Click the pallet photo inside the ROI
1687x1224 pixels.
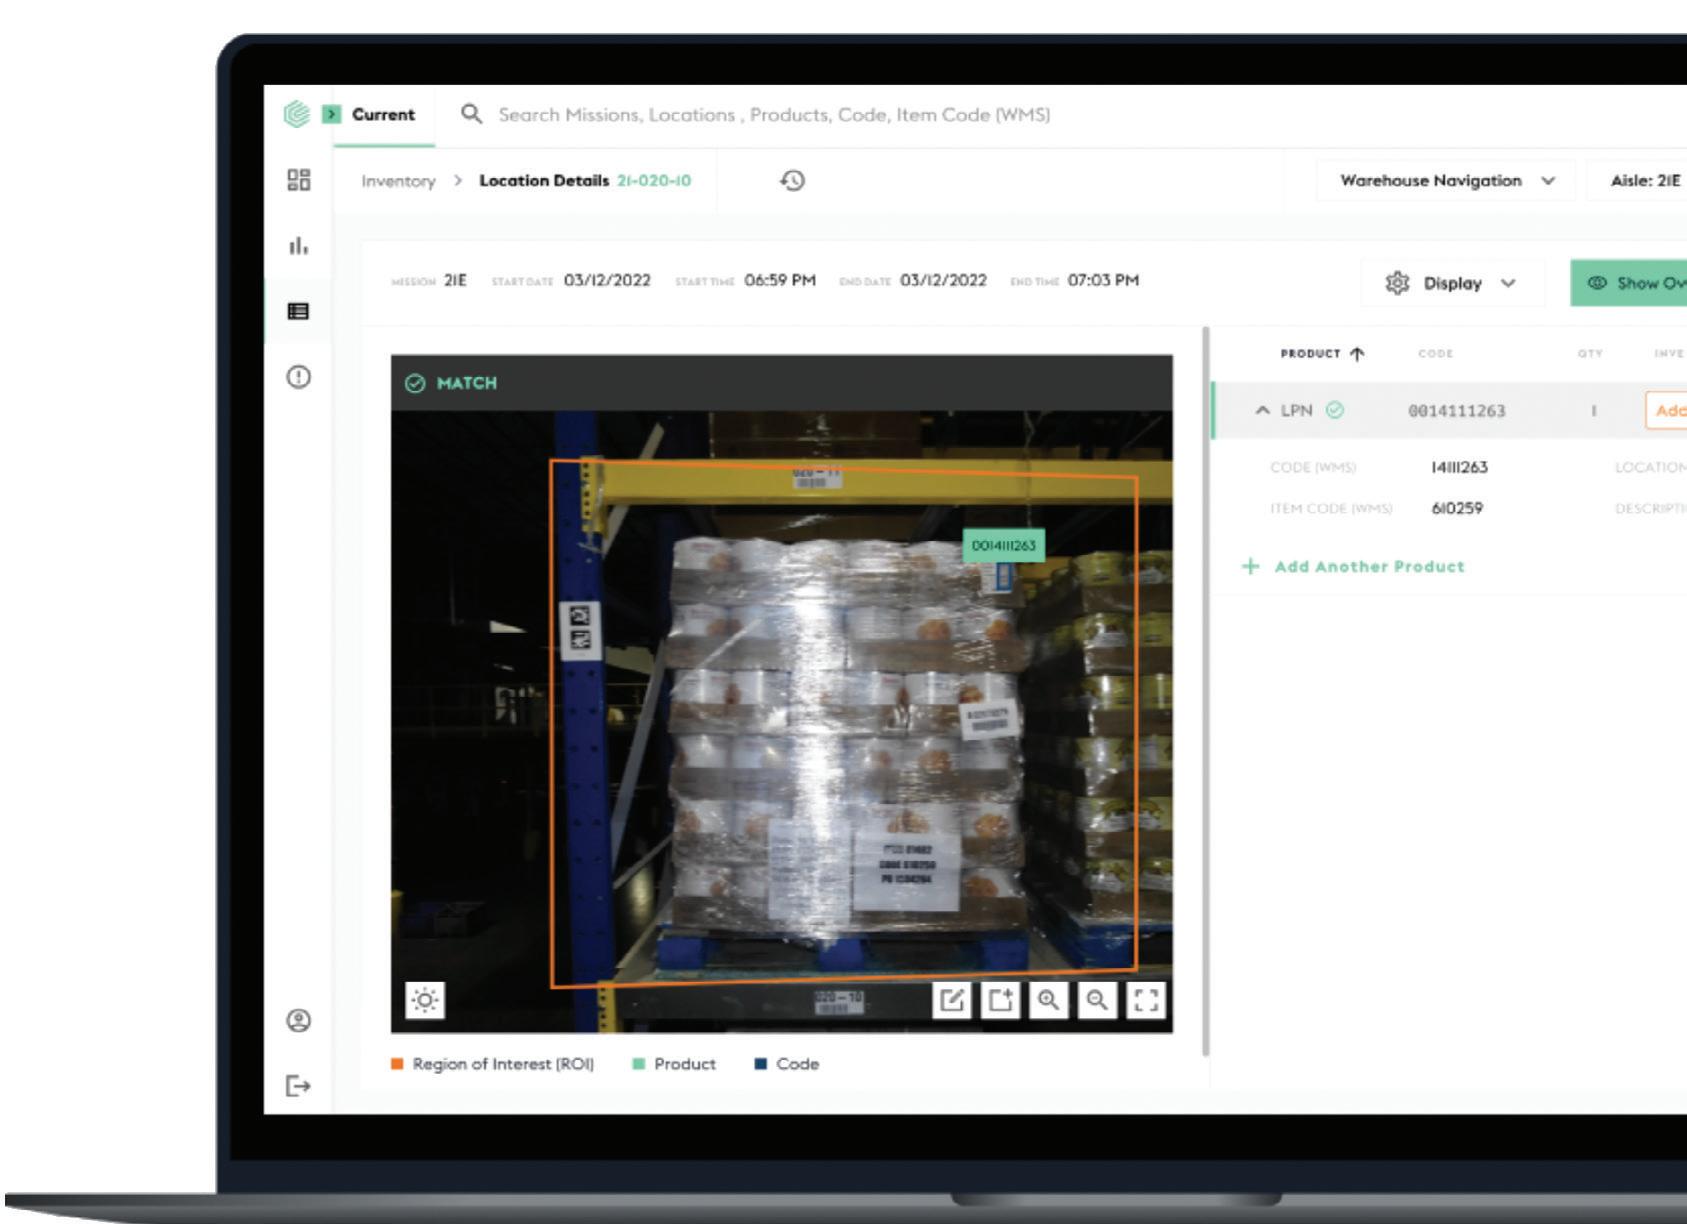pyautogui.click(x=843, y=723)
